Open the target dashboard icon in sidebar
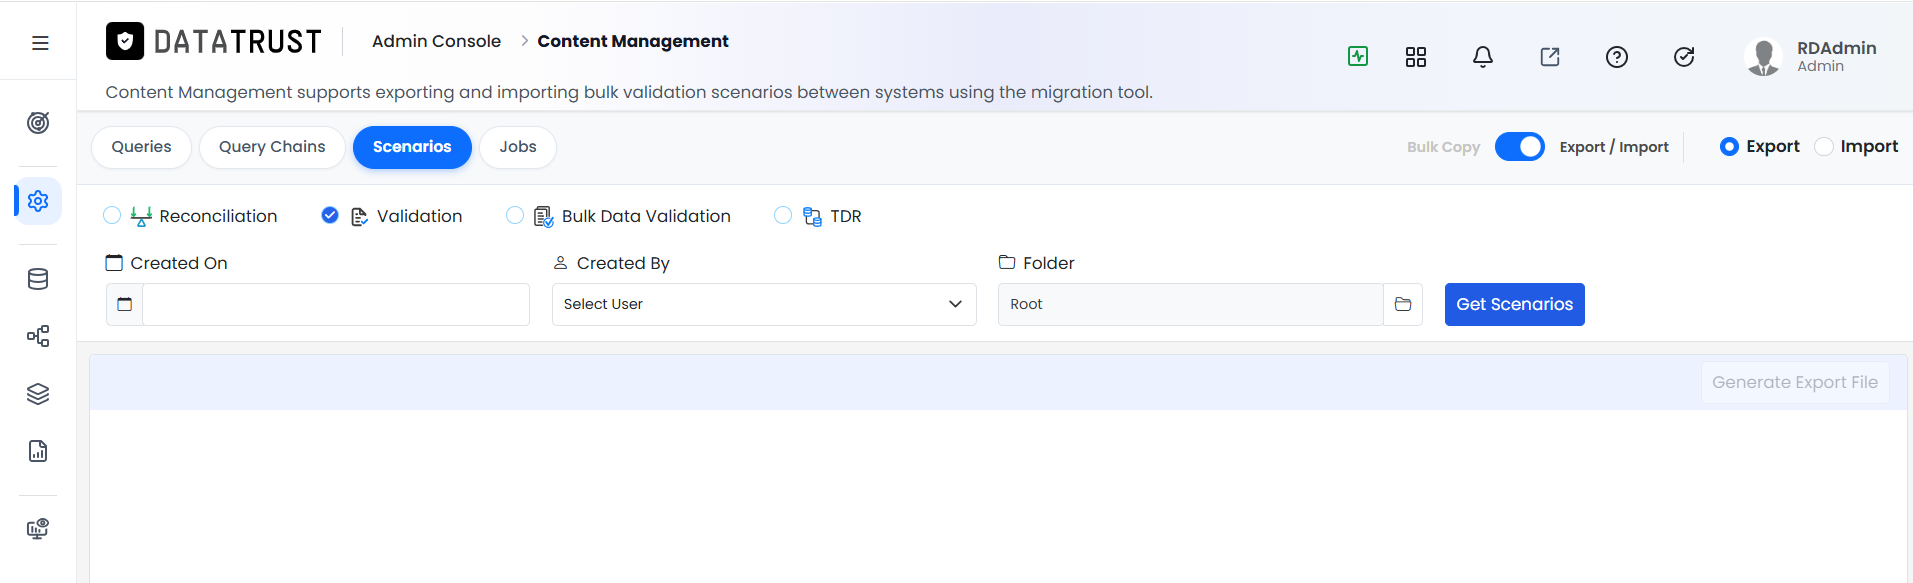 coord(38,123)
